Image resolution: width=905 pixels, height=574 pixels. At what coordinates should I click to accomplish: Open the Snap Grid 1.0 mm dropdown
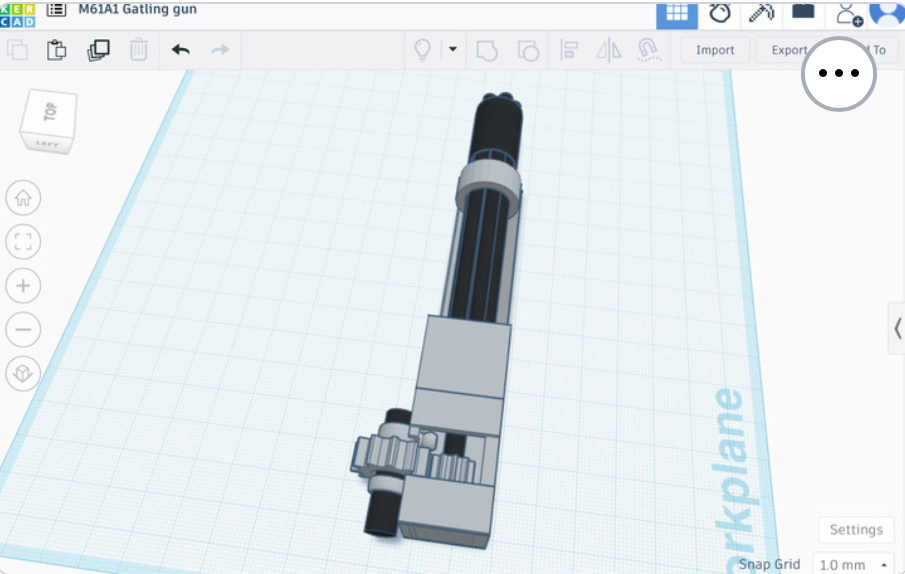[x=853, y=564]
